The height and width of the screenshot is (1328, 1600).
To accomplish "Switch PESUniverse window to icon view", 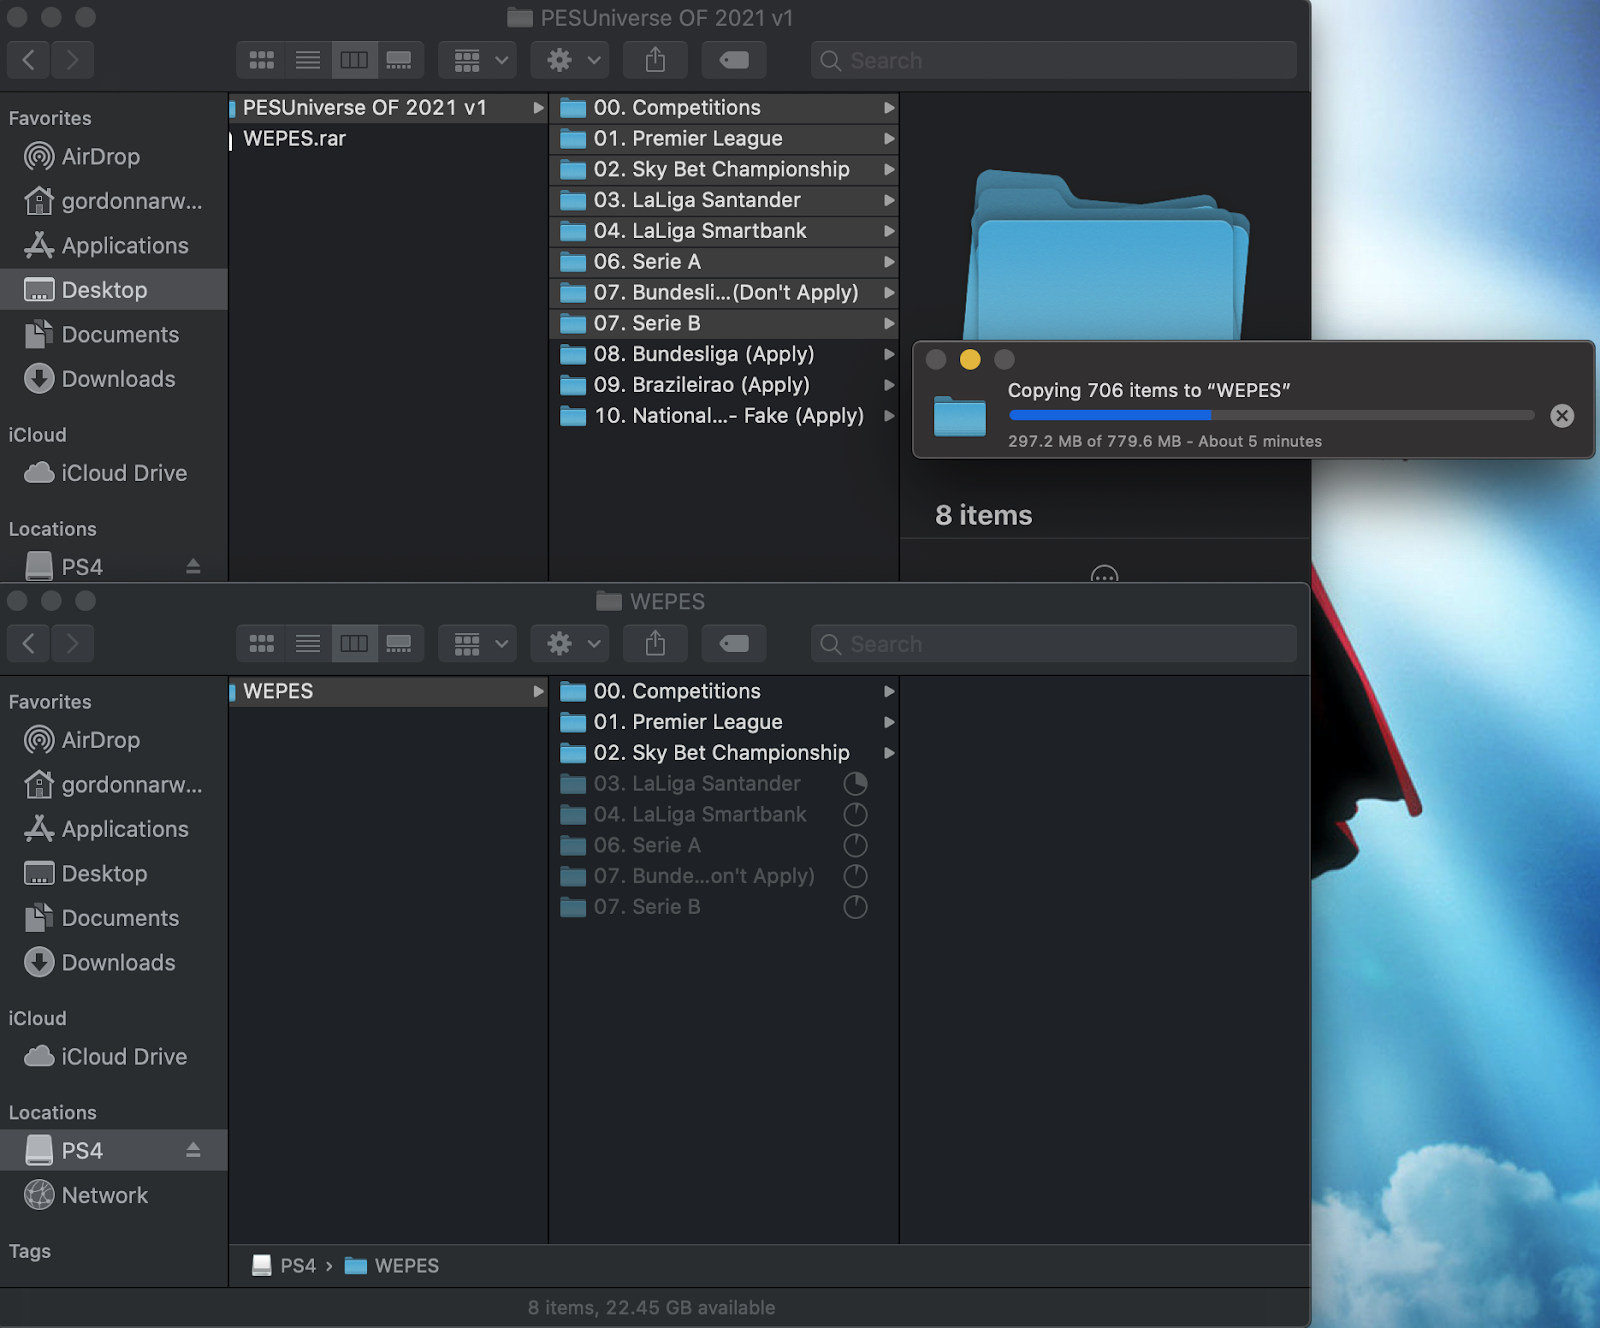I will 261,60.
